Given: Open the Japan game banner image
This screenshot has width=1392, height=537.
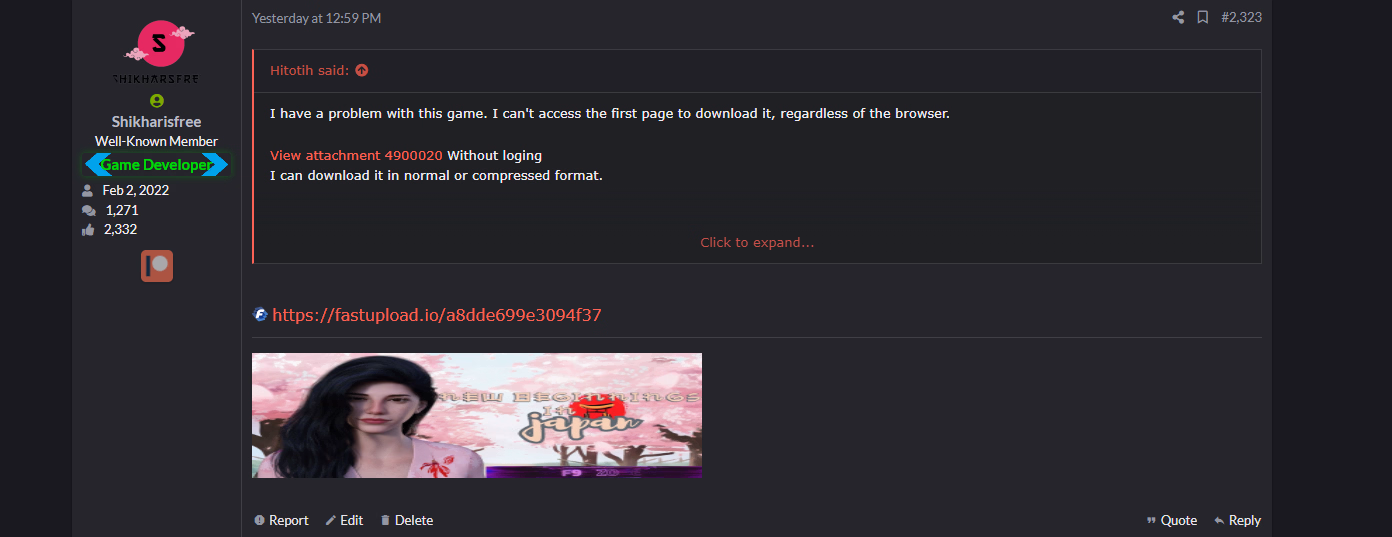Looking at the screenshot, I should pyautogui.click(x=477, y=415).
